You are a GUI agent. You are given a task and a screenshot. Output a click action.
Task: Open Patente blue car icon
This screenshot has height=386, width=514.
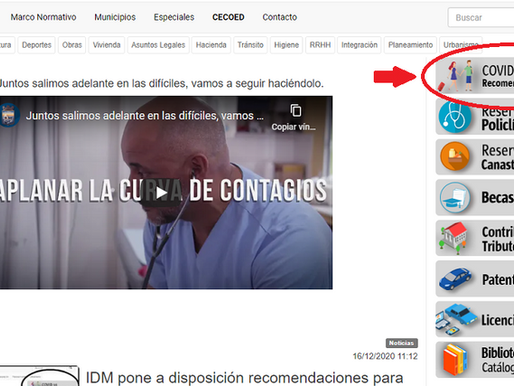click(455, 279)
